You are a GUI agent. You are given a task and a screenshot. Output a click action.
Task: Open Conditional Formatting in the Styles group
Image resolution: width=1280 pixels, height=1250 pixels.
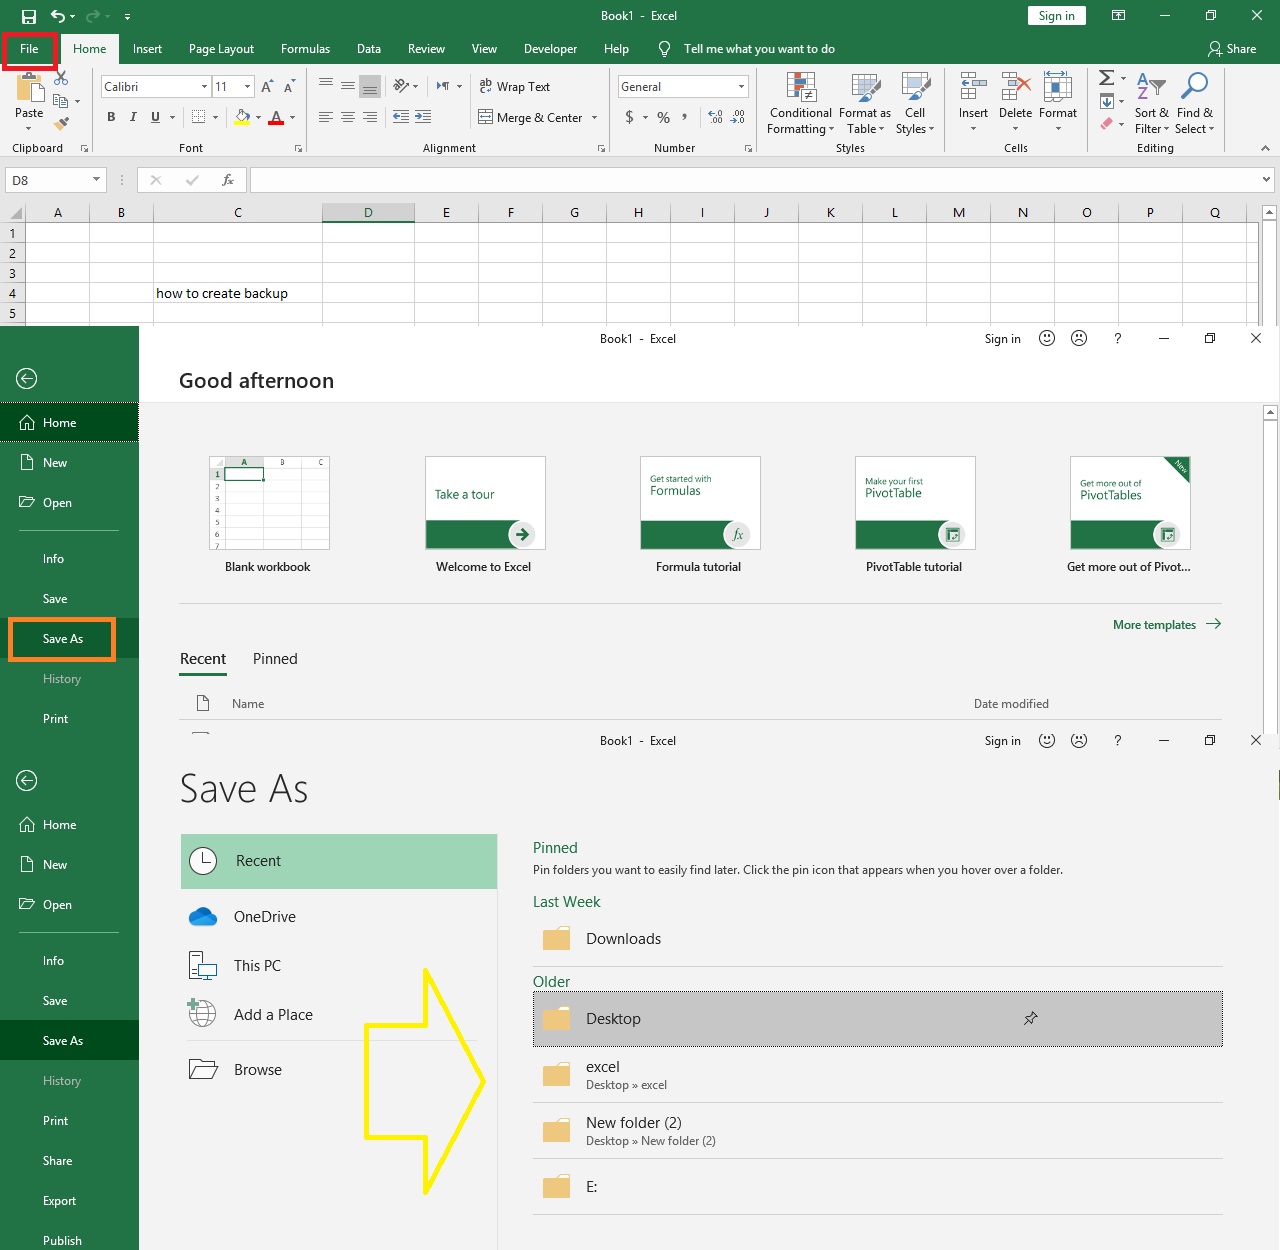[800, 103]
